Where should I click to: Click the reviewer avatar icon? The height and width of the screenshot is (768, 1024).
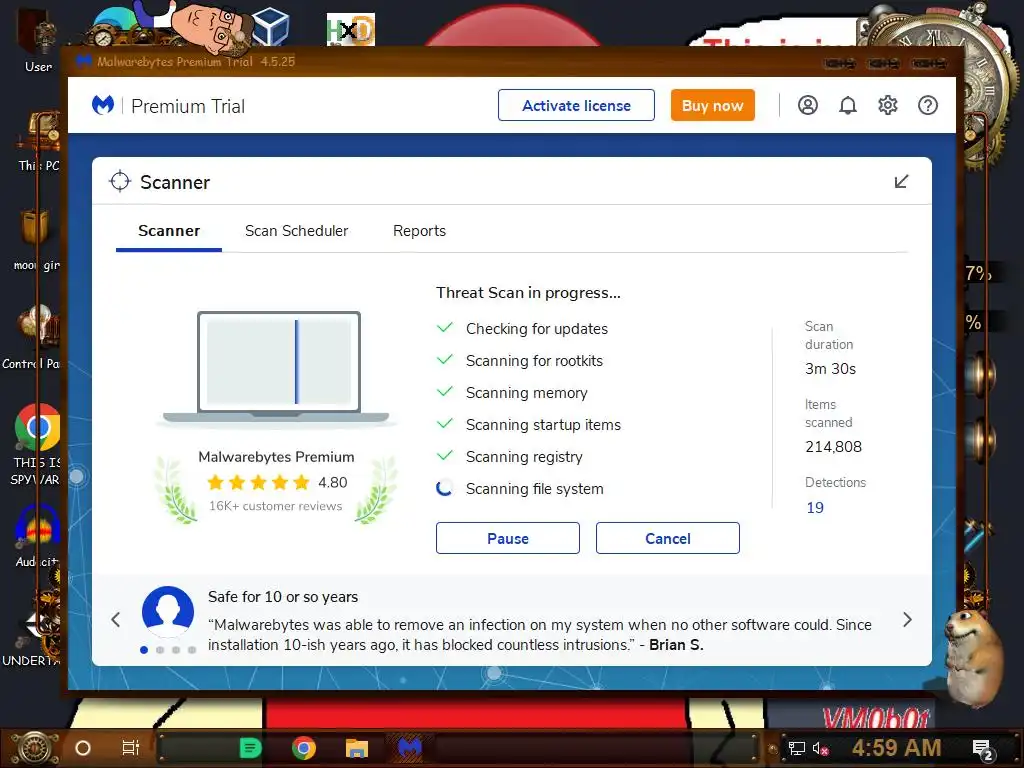coord(168,612)
